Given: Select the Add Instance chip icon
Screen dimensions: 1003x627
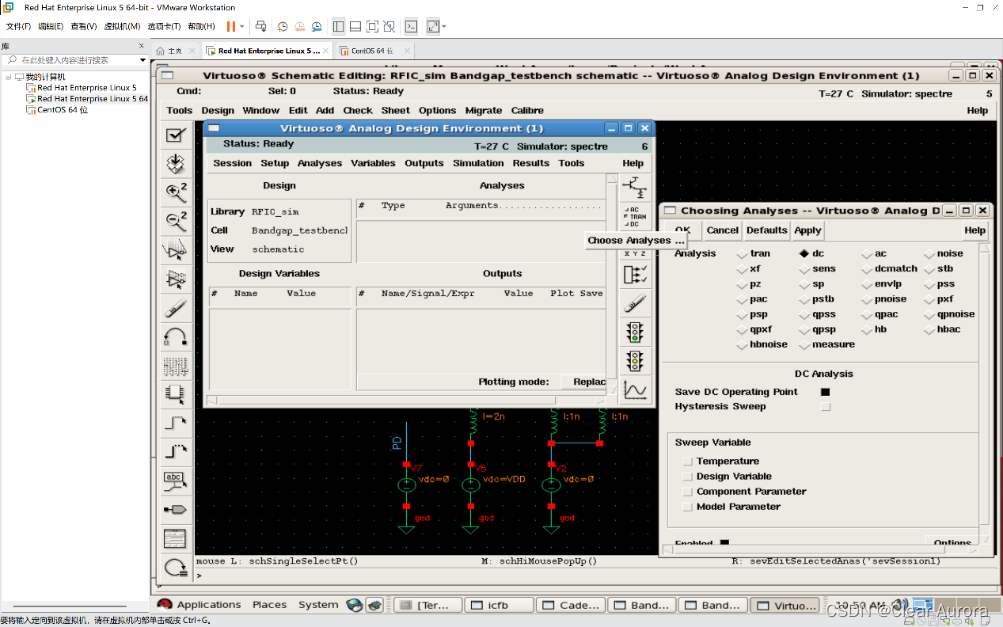Looking at the screenshot, I should click(x=175, y=394).
